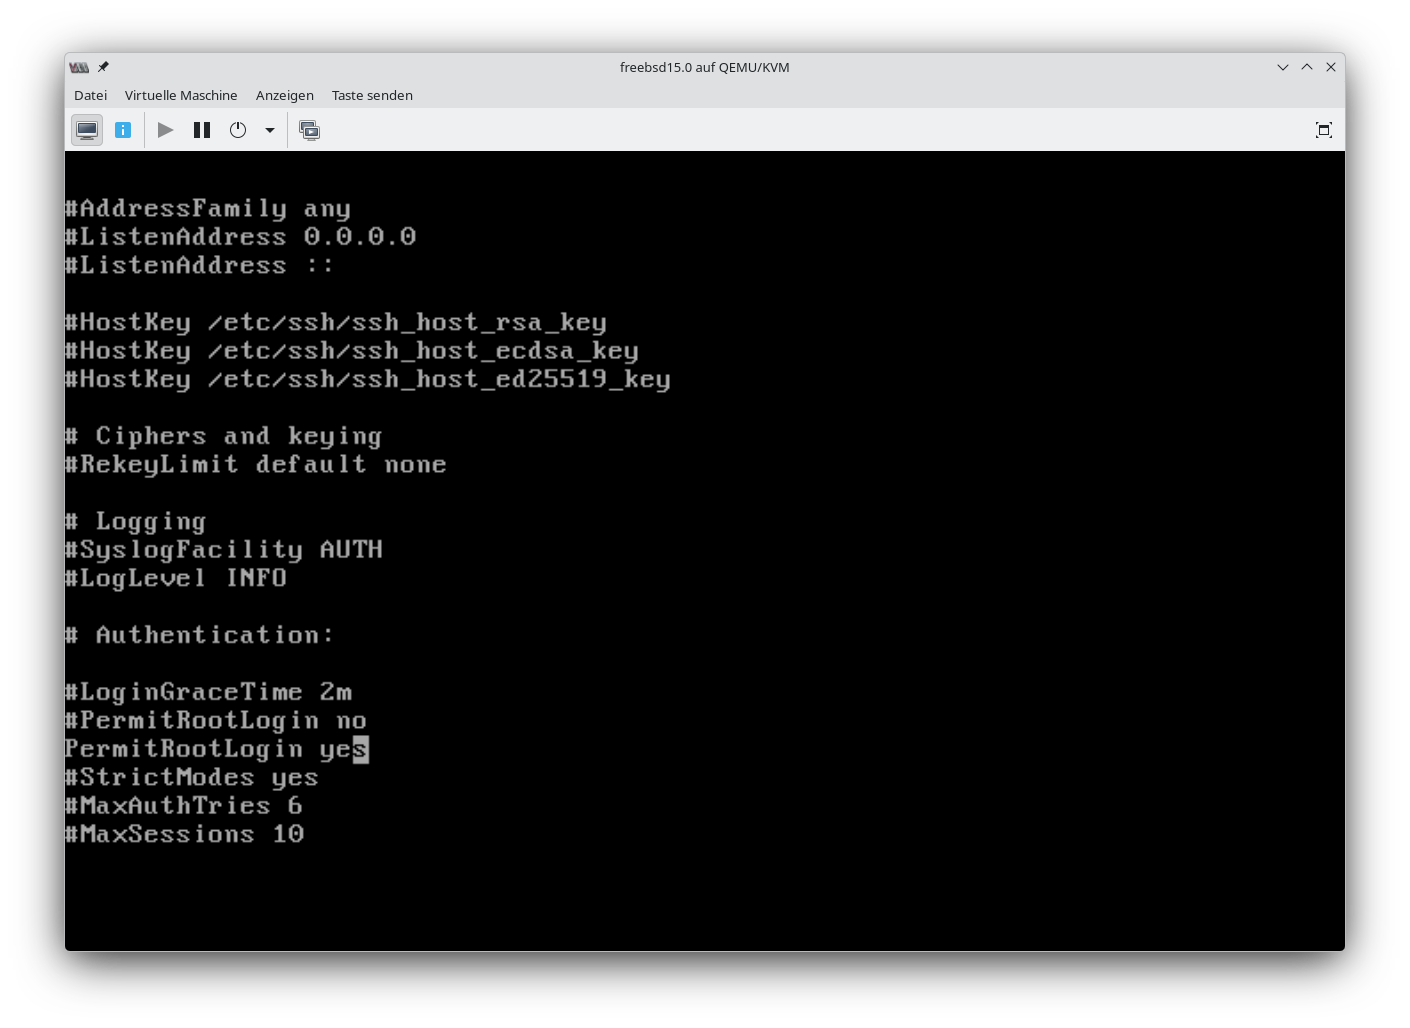Click the title bar text freebsd15.0 auf QEMU/KVM
1410x1028 pixels.
pos(704,67)
